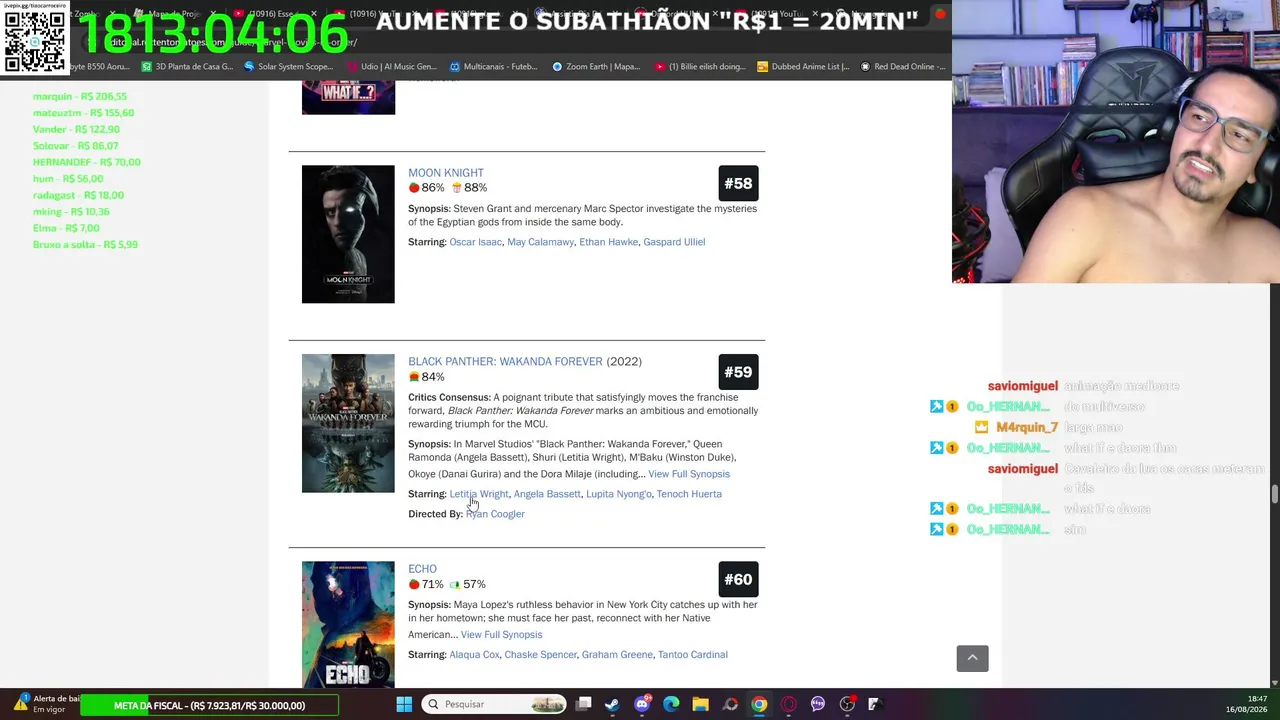Open Discord from the taskbar
Viewport: 1280px width, 720px height.
point(642,704)
